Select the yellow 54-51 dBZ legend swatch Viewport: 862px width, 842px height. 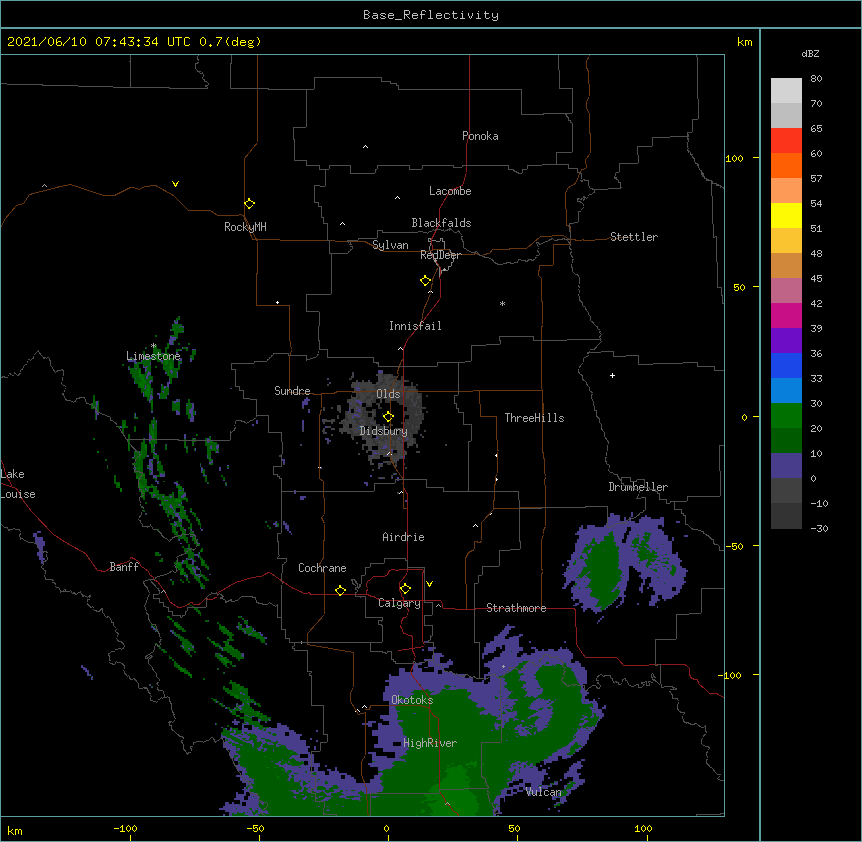click(786, 215)
